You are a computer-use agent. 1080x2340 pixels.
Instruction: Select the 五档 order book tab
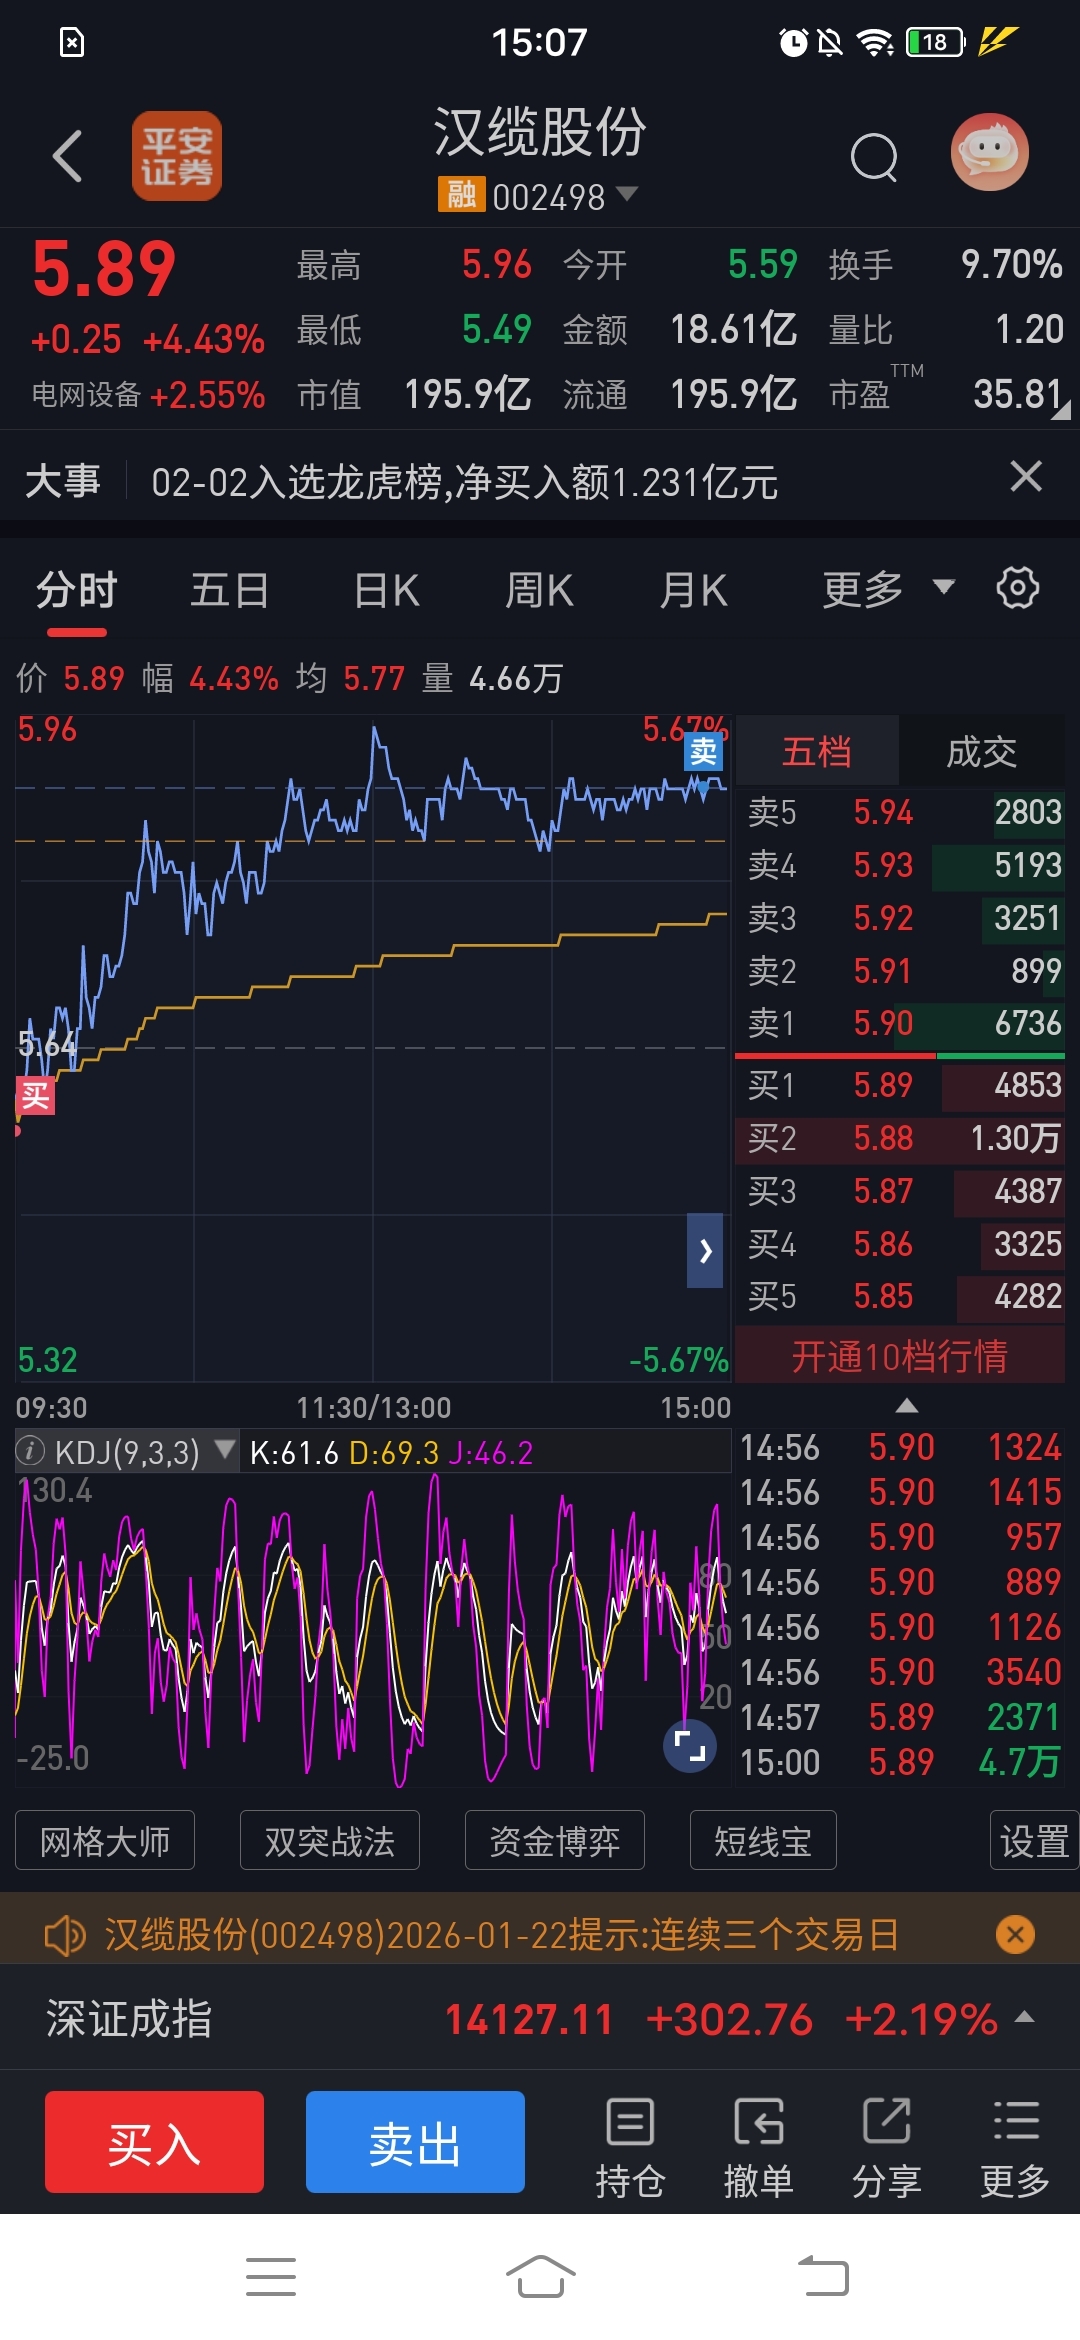point(817,751)
